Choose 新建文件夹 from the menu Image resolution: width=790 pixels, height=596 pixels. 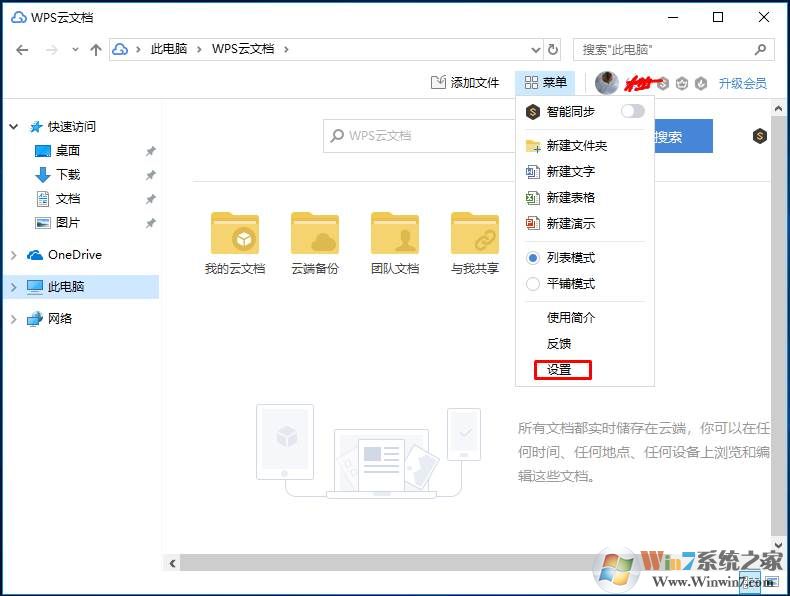[x=576, y=146]
